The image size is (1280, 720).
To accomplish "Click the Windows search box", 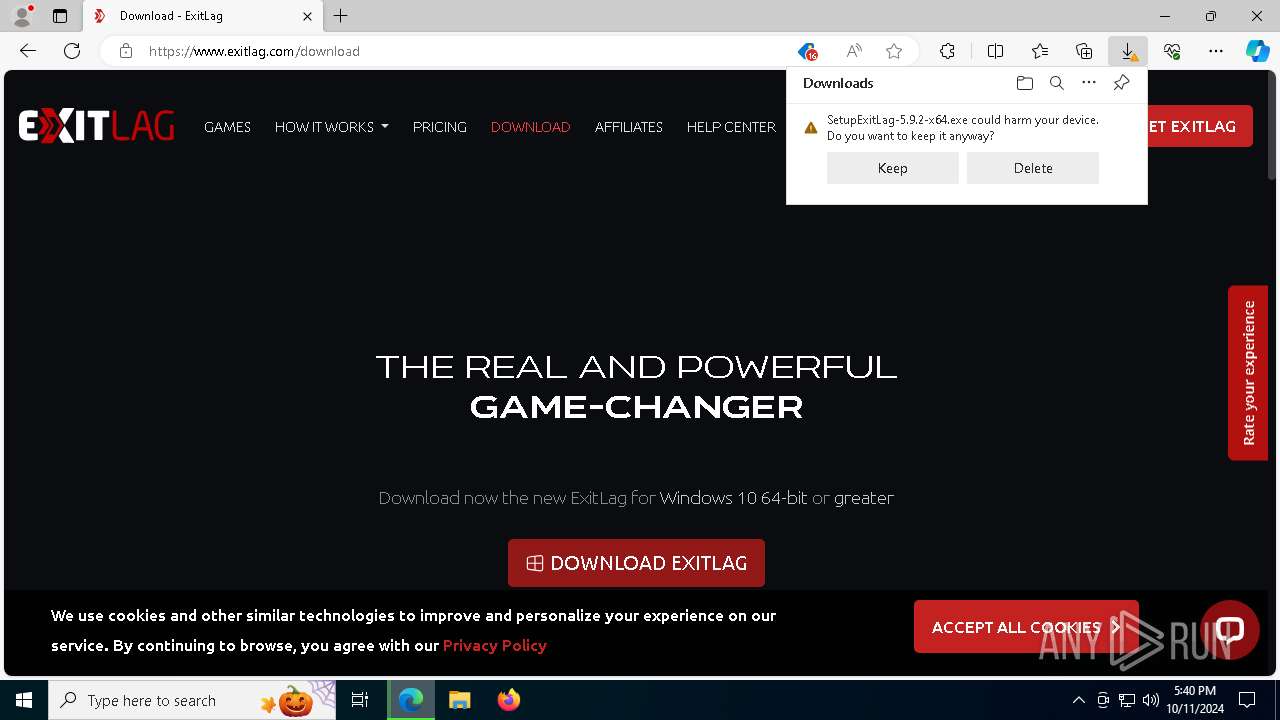I will [x=193, y=700].
